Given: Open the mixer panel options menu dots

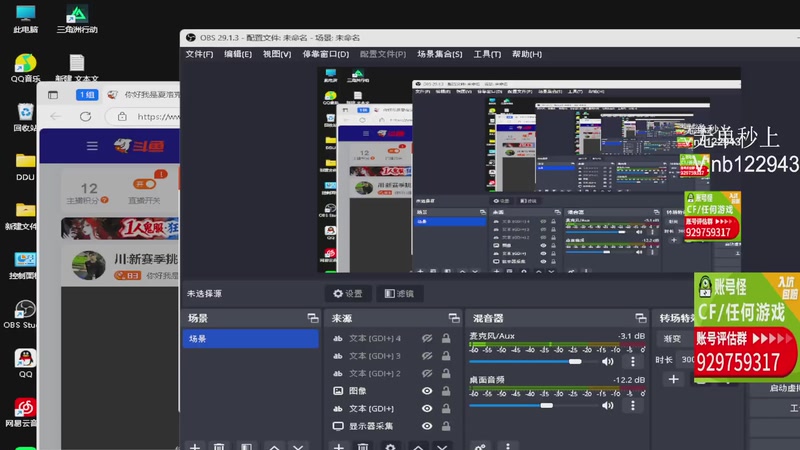Looking at the screenshot, I should pos(508,447).
